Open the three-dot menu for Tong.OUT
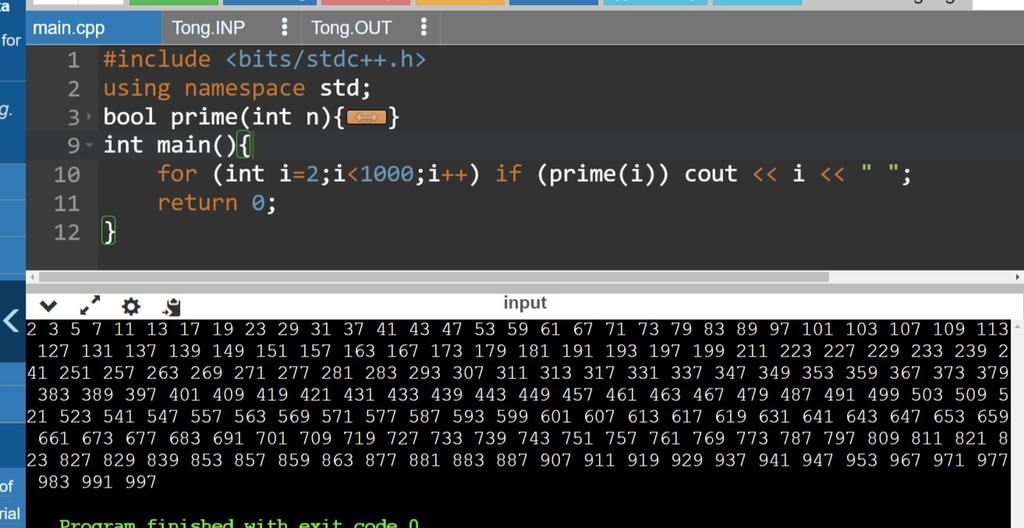Viewport: 1024px width, 528px height. [424, 27]
